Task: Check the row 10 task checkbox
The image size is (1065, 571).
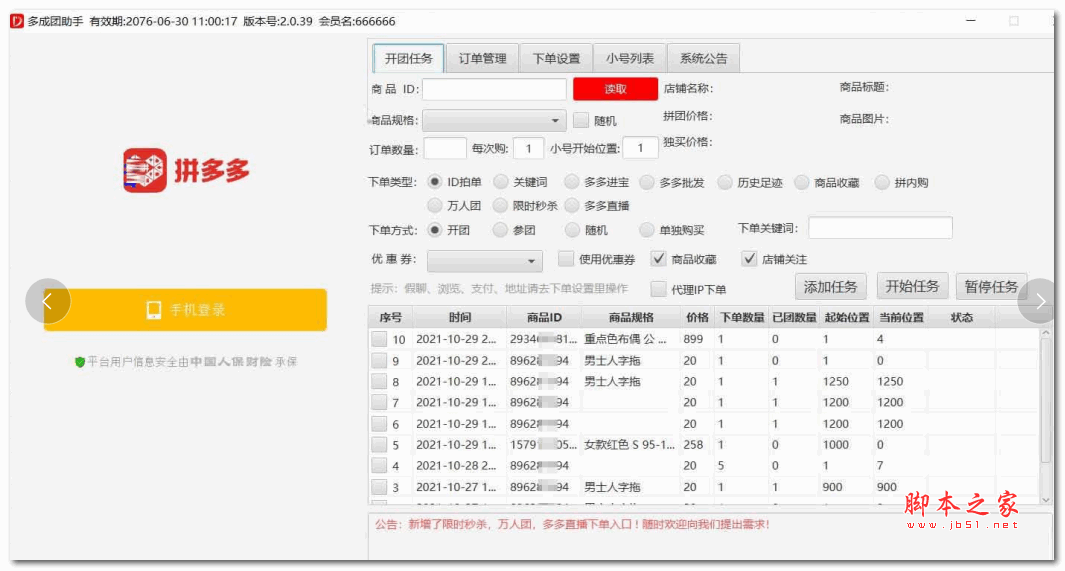Action: tap(379, 339)
